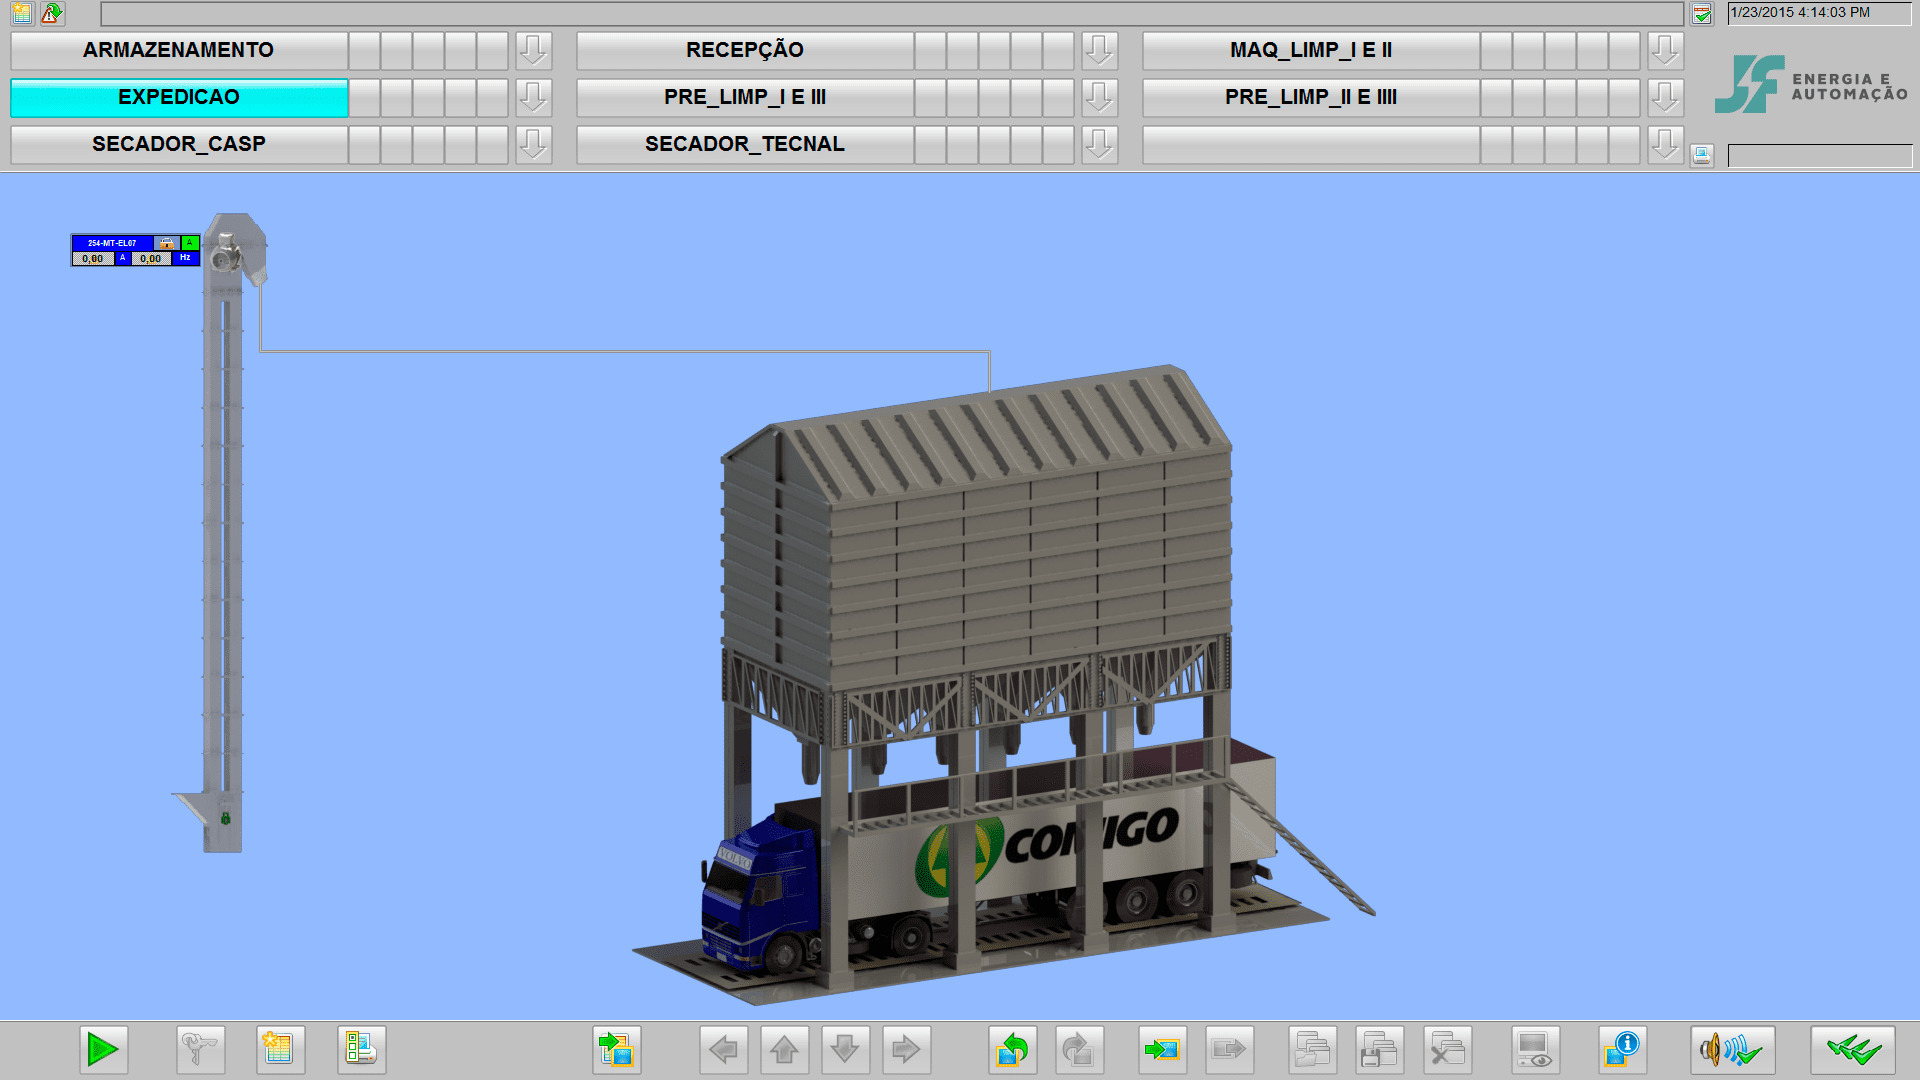Viewport: 1920px width, 1080px height.
Task: Toggle the green A mode indicator on motor faceplate
Action: pos(190,243)
